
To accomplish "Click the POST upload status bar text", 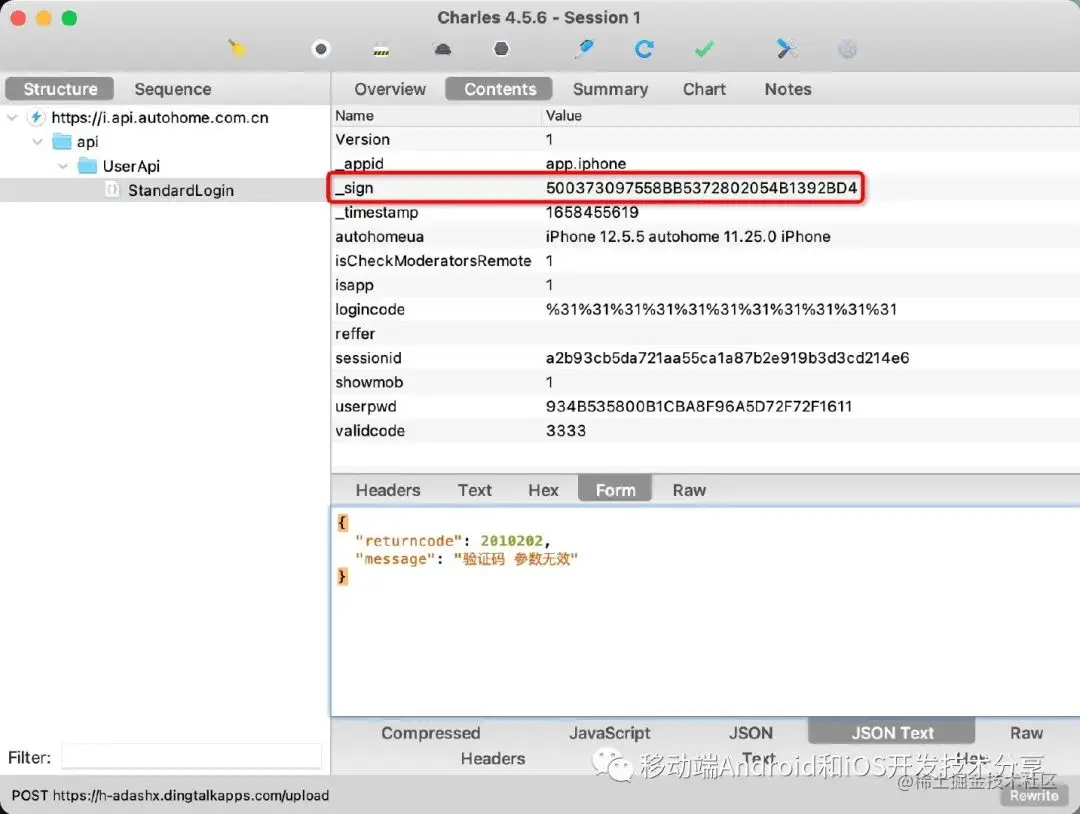I will (x=170, y=795).
